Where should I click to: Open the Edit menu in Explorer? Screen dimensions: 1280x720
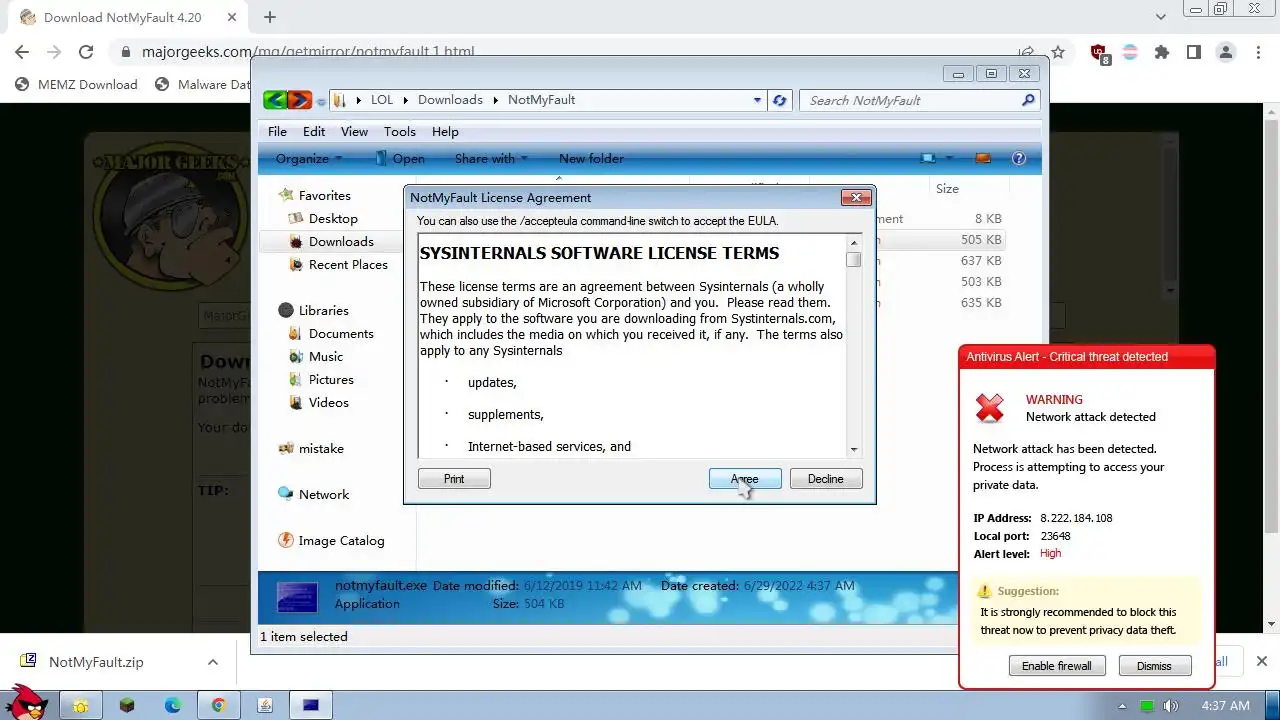pyautogui.click(x=314, y=131)
